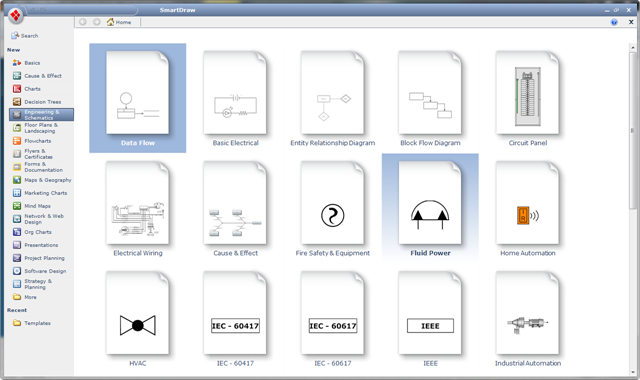
Task: Open the Mind Maps category
Action: (x=31, y=206)
